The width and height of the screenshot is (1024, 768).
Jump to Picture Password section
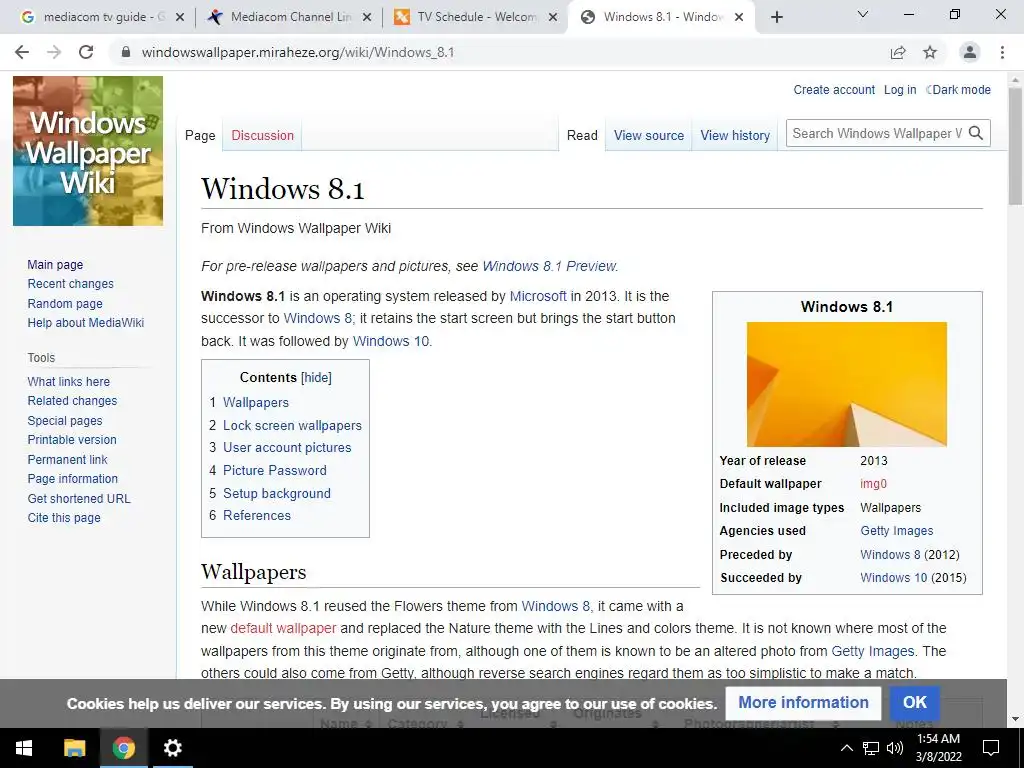(274, 470)
